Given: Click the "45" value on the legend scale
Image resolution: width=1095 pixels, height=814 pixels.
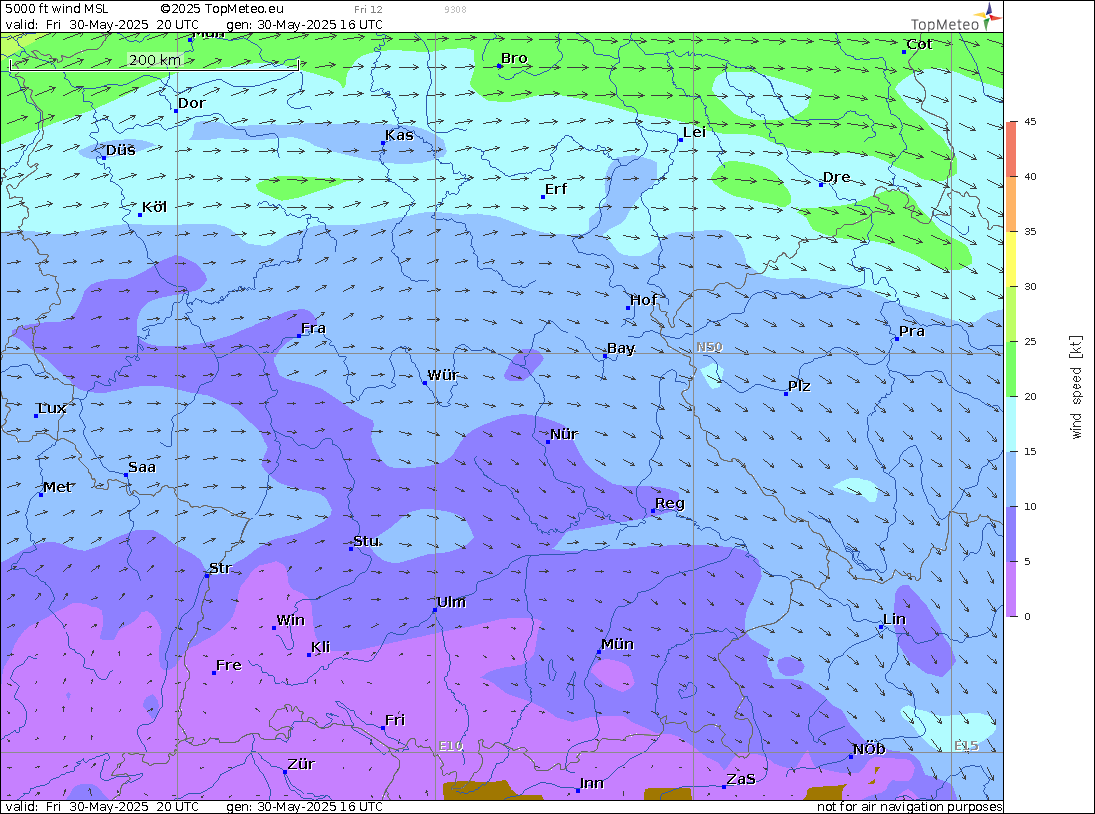Looking at the screenshot, I should pyautogui.click(x=1030, y=121).
